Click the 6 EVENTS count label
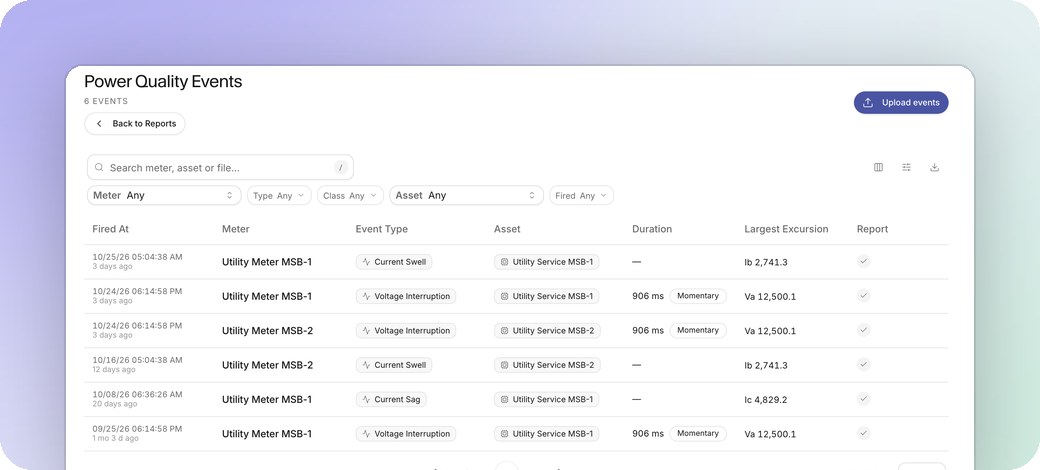Image resolution: width=1040 pixels, height=470 pixels. [106, 101]
